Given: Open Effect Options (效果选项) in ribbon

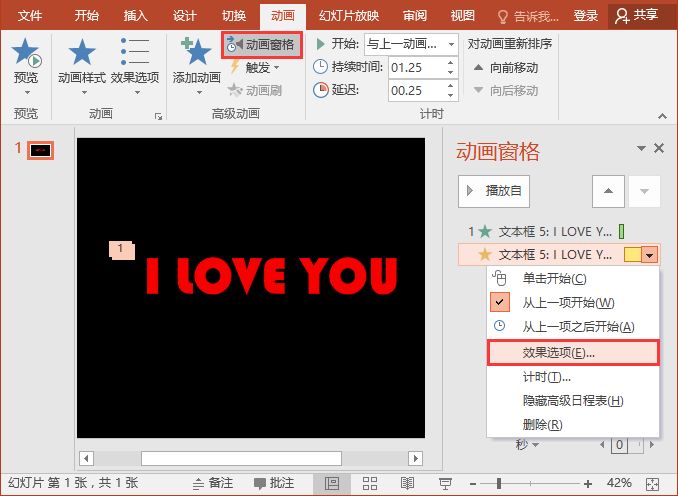Looking at the screenshot, I should 135,65.
